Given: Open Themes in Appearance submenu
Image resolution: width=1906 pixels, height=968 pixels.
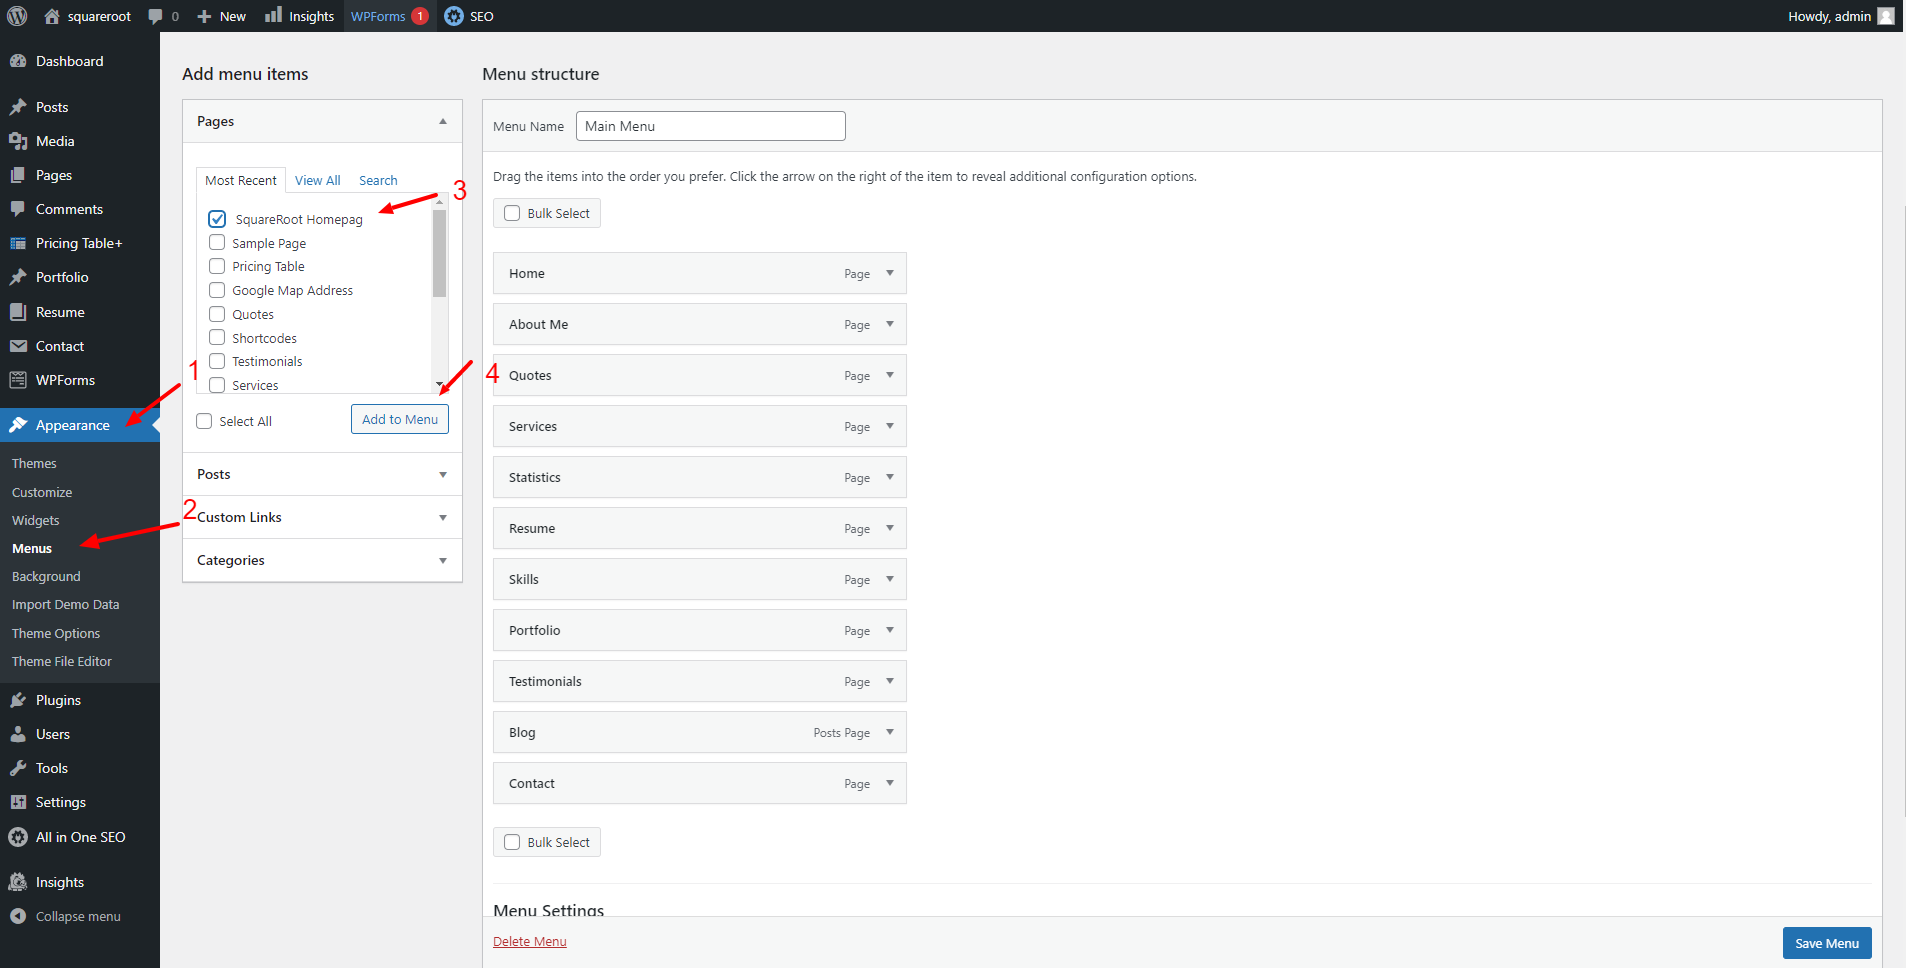Looking at the screenshot, I should tap(34, 463).
